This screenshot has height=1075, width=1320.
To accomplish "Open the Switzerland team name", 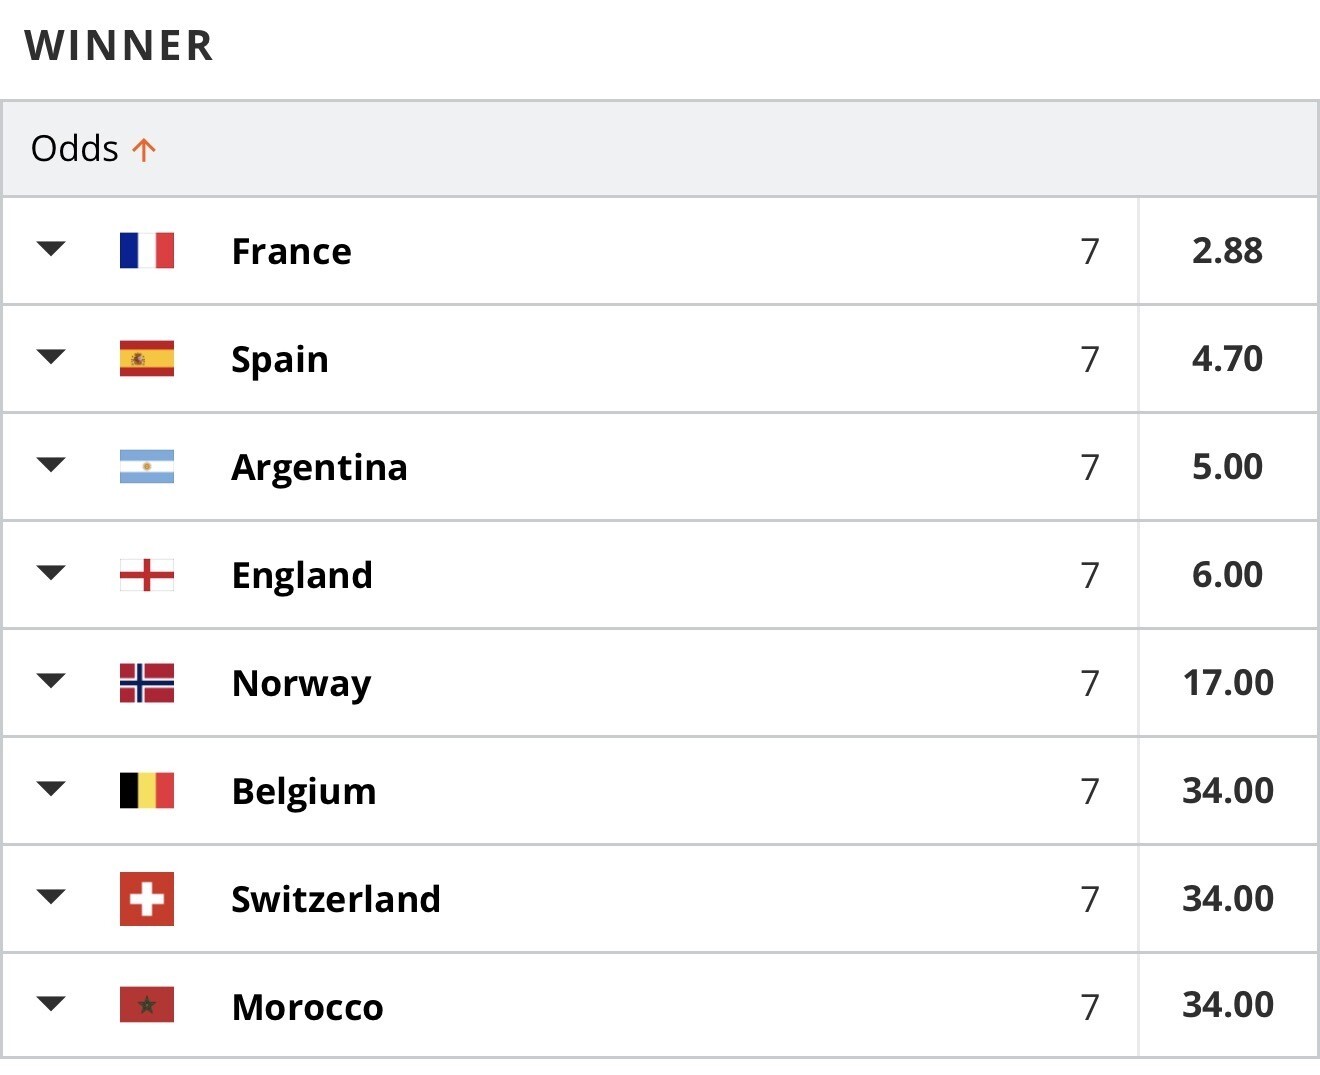I will pyautogui.click(x=336, y=899).
